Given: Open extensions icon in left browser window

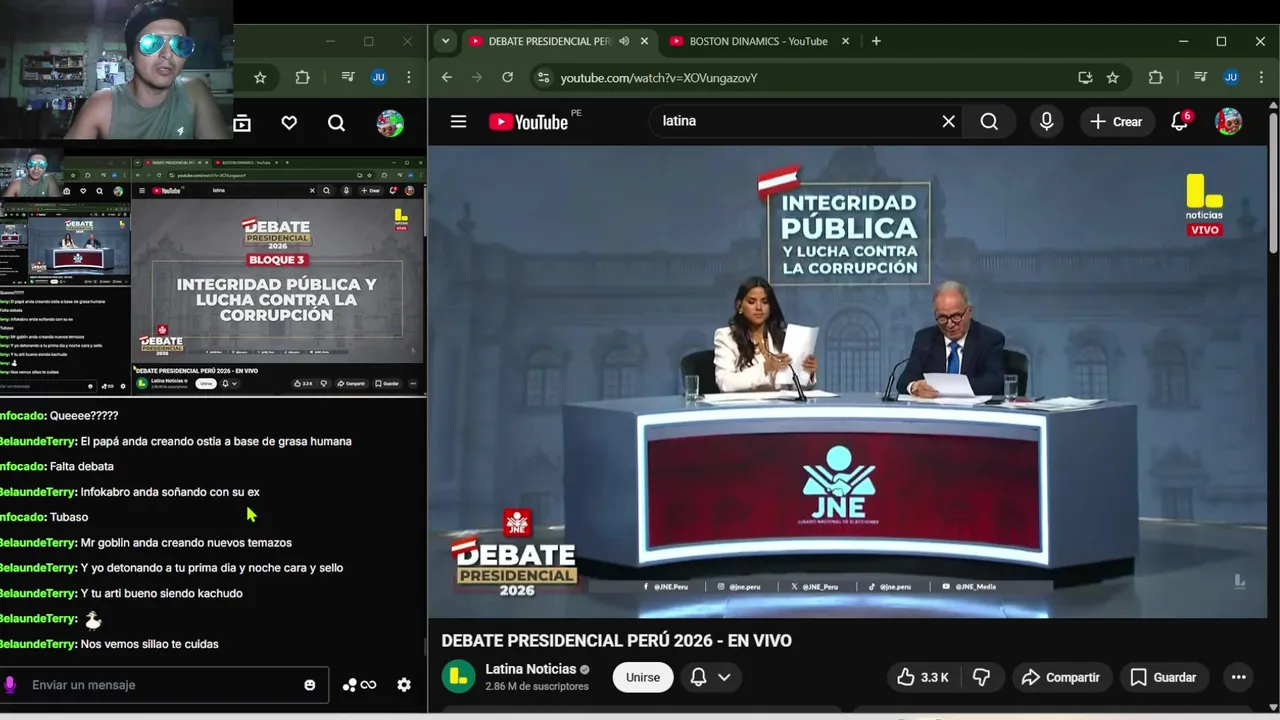Looking at the screenshot, I should [x=302, y=77].
